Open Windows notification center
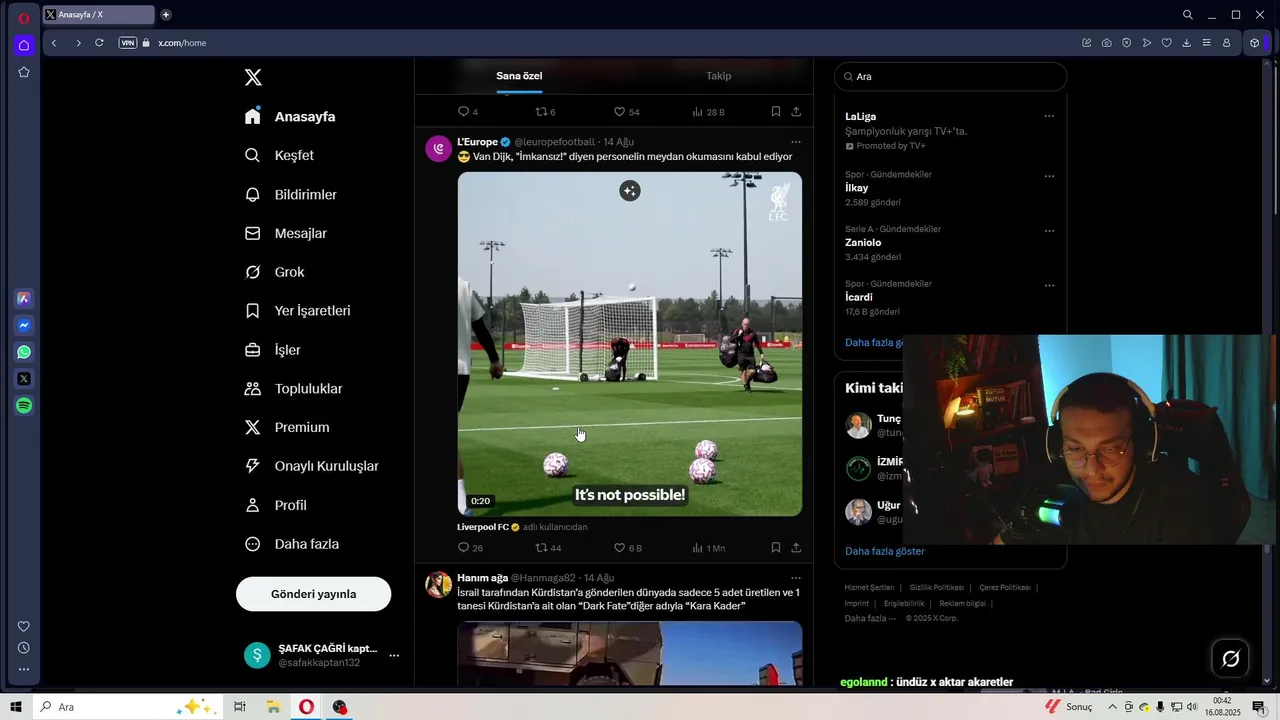The height and width of the screenshot is (720, 1280). click(x=1259, y=707)
